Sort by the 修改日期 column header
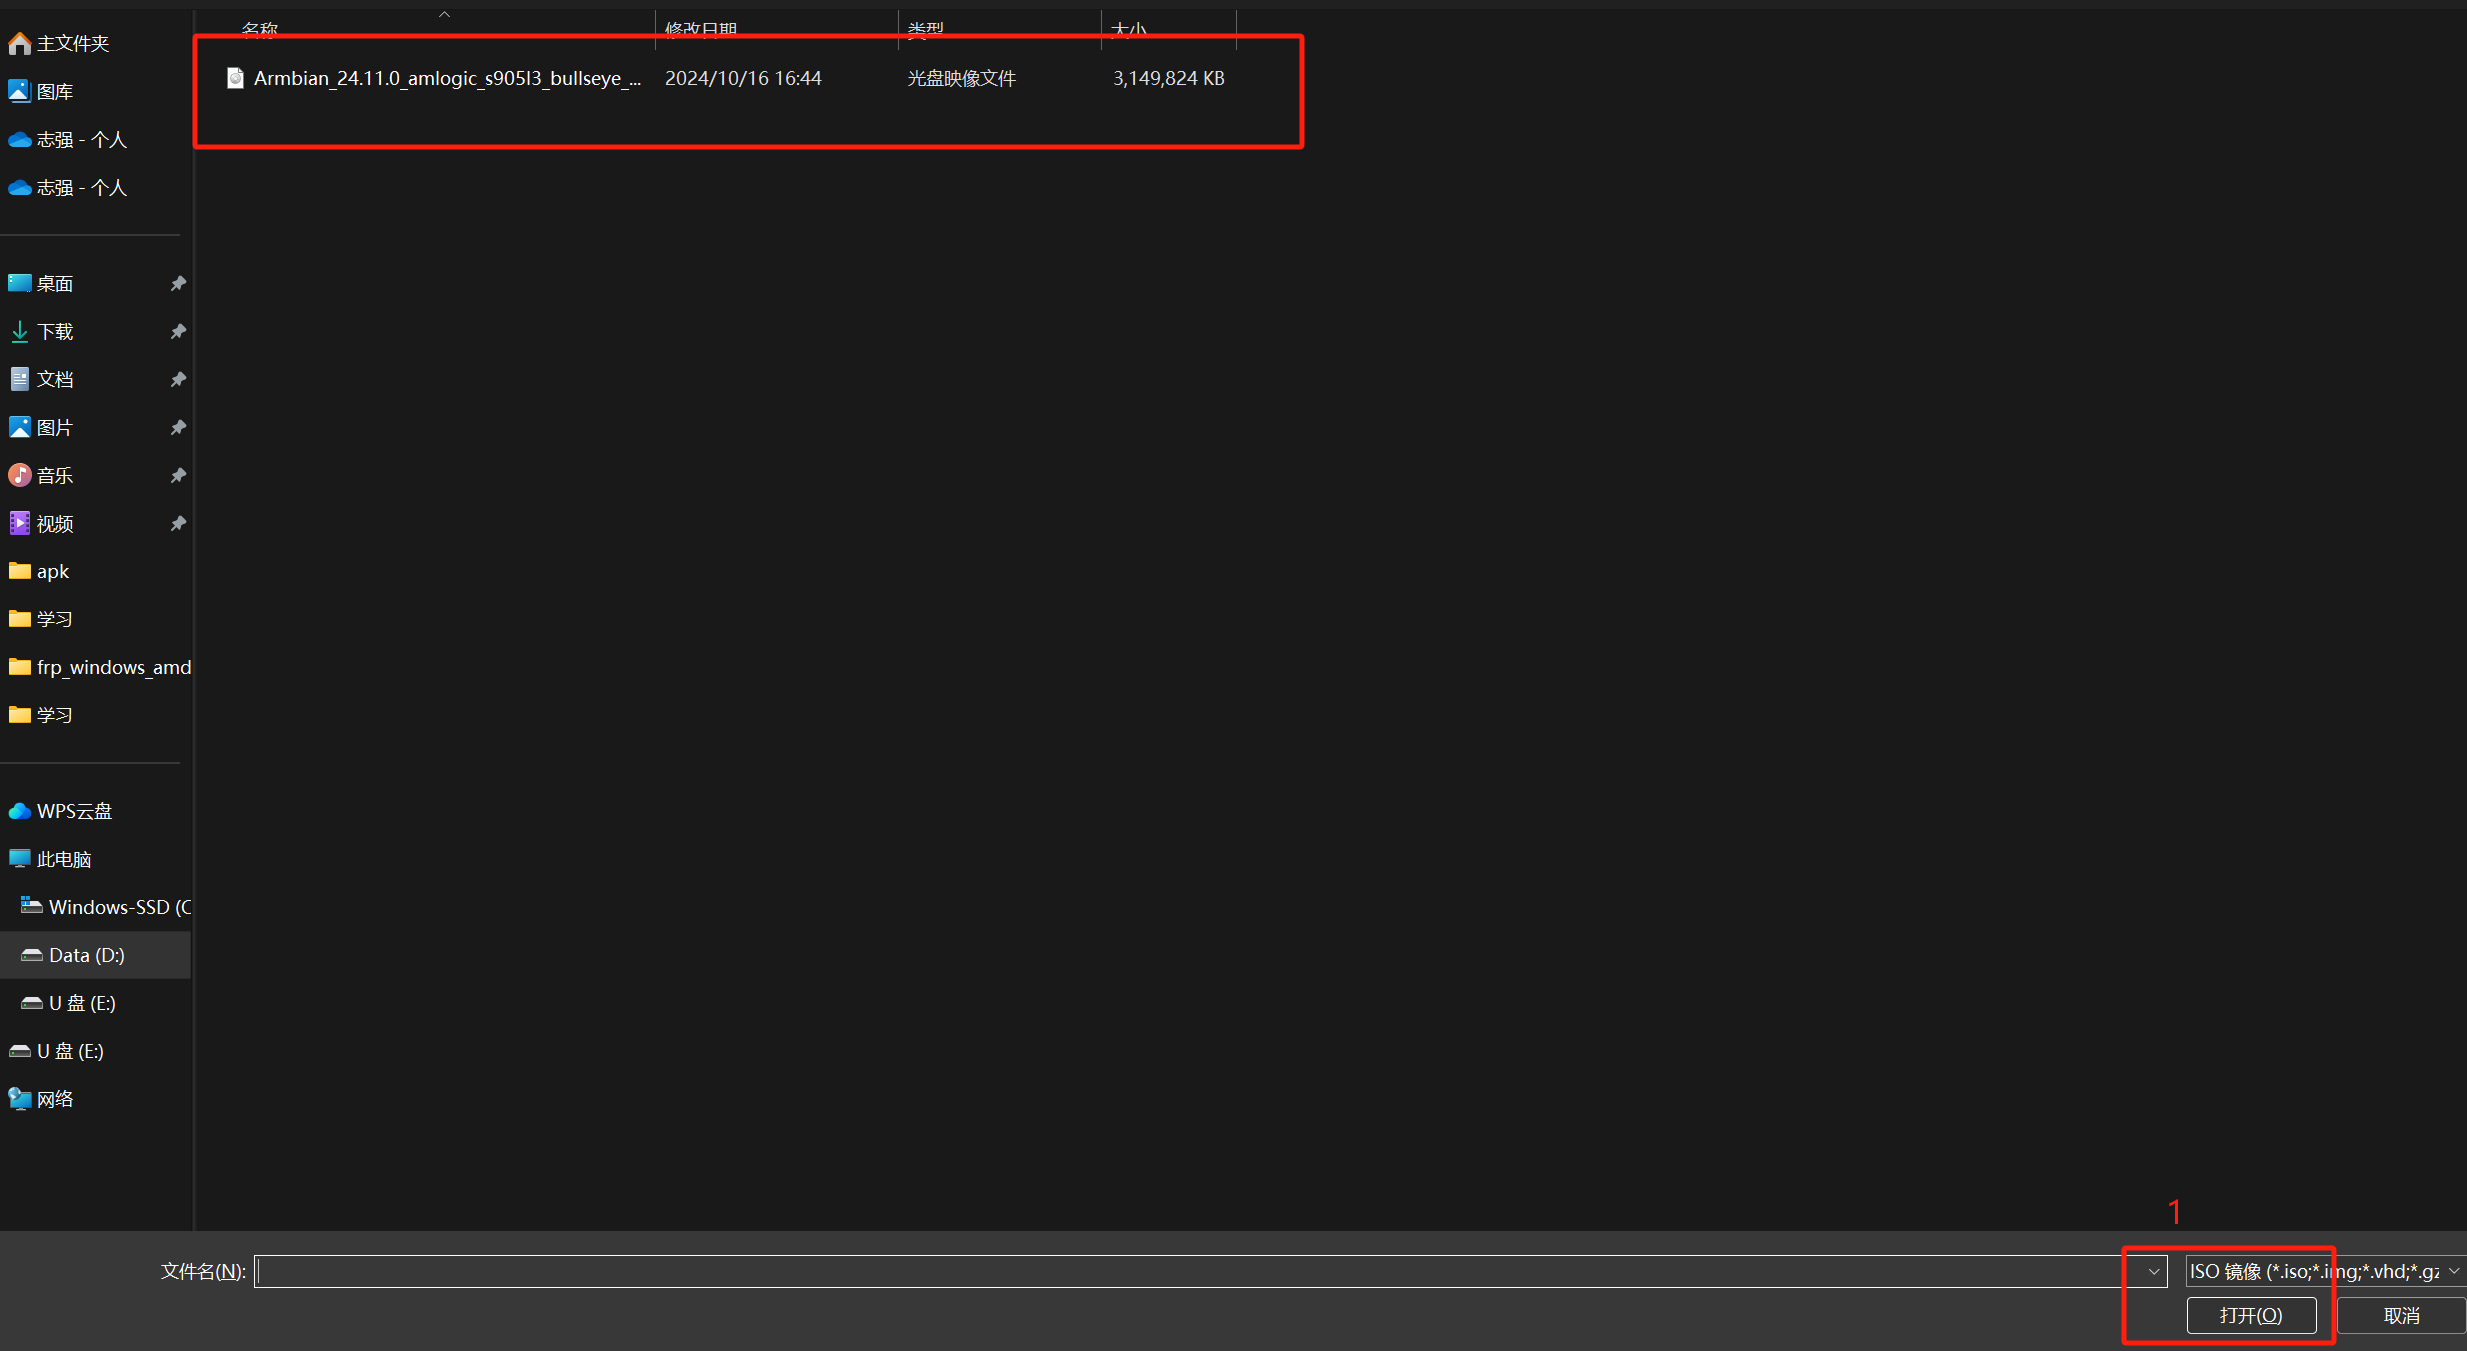This screenshot has width=2467, height=1351. (x=700, y=29)
